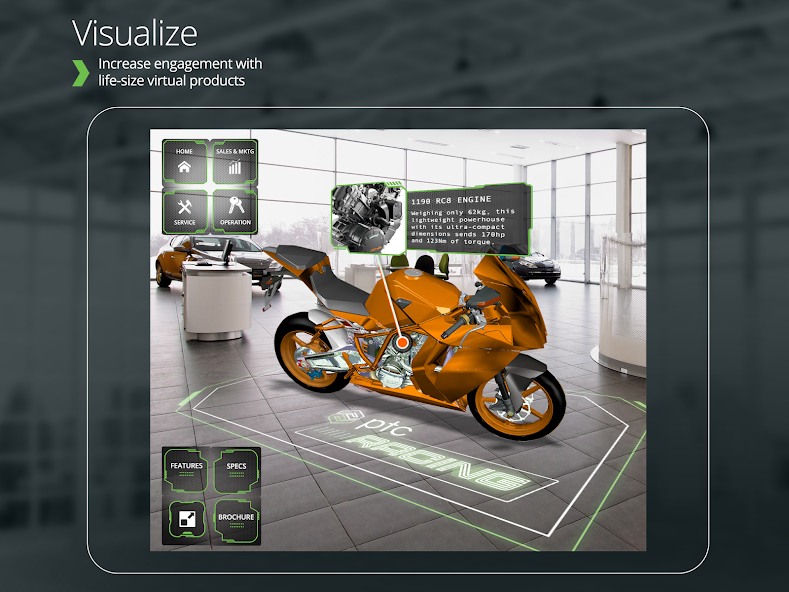Tap the resize arrow icon tile
This screenshot has width=789, height=592.
click(186, 520)
